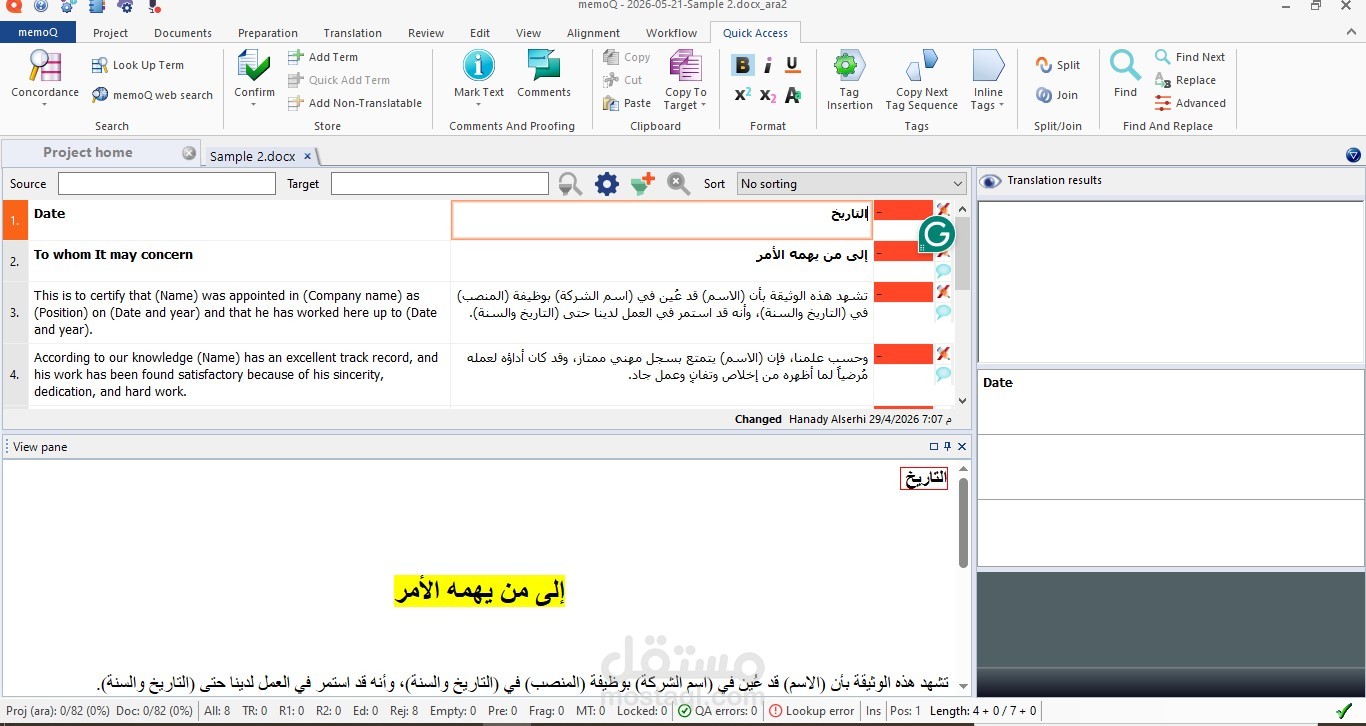The image size is (1366, 726).
Task: Close the Project home tab
Action: pyautogui.click(x=189, y=153)
